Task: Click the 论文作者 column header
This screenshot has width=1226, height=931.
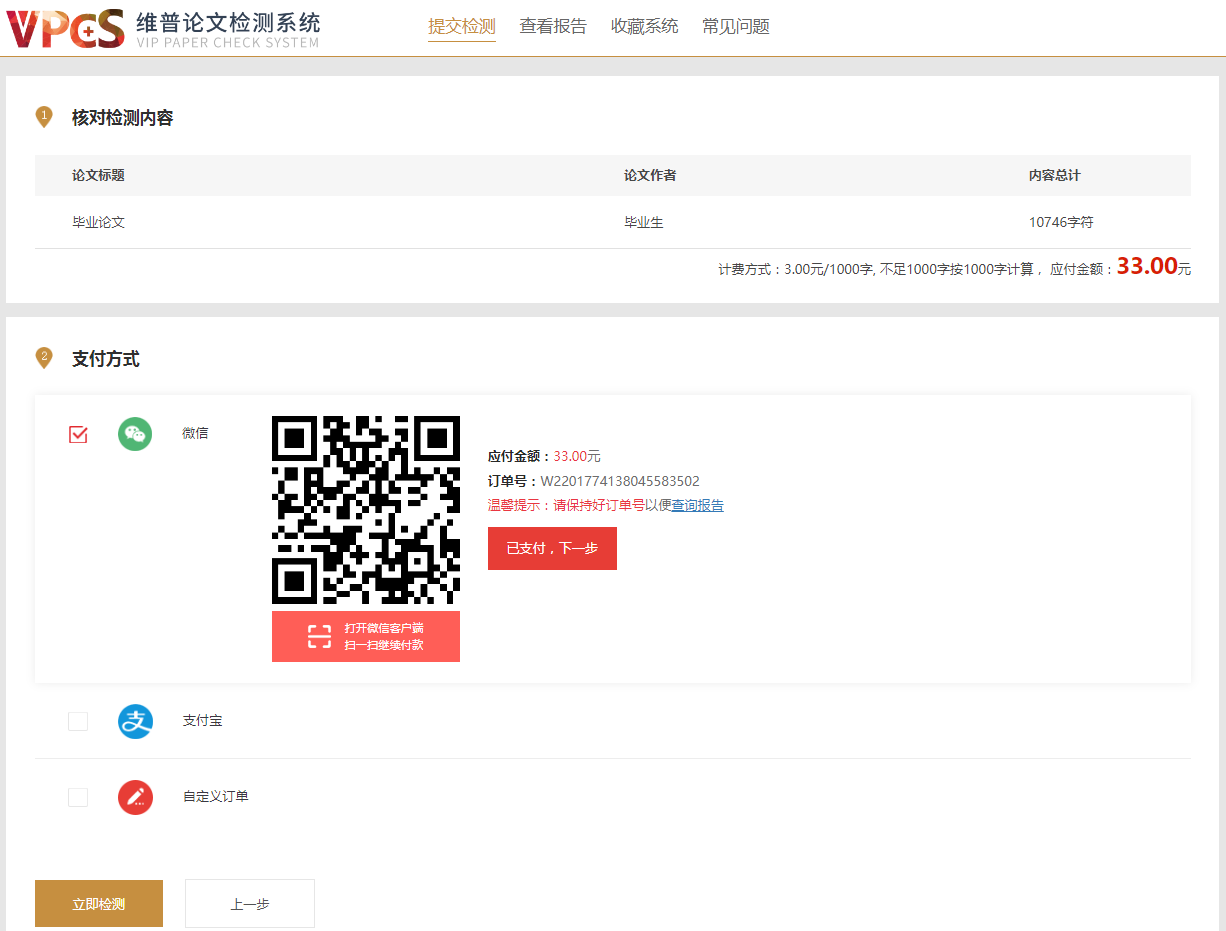Action: (x=650, y=175)
